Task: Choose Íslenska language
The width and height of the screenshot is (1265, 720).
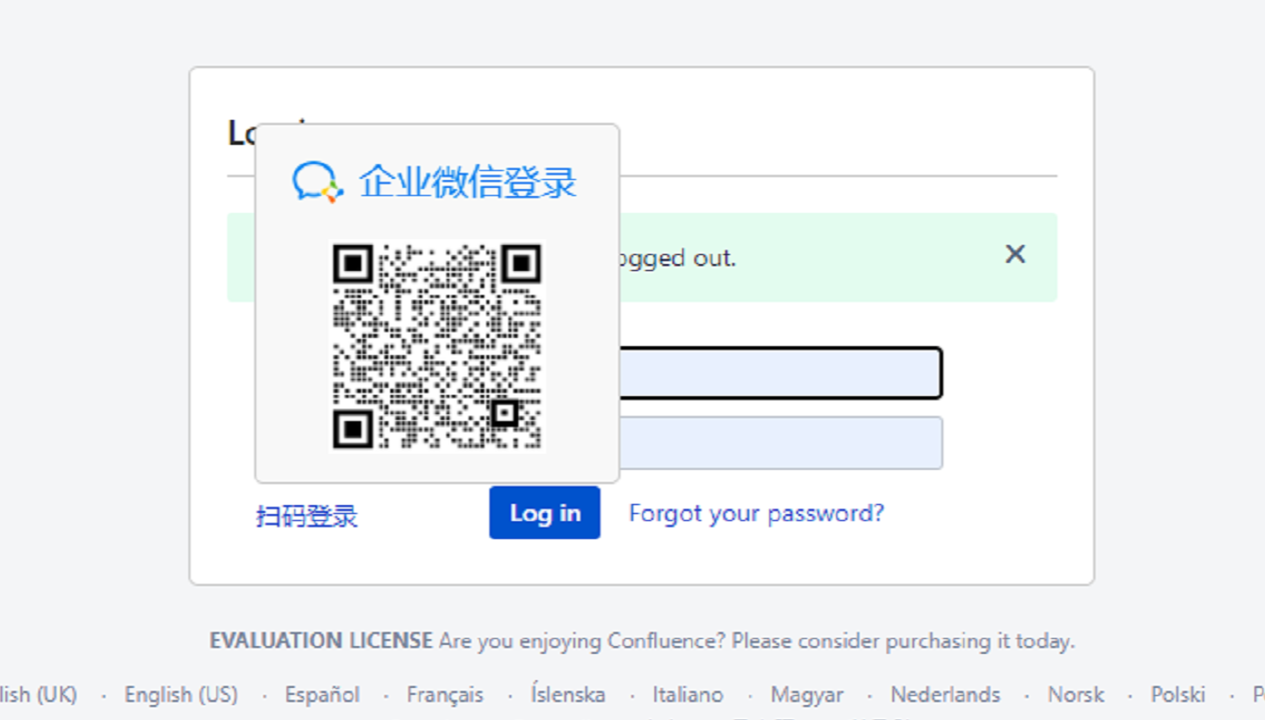Action: pyautogui.click(x=568, y=694)
